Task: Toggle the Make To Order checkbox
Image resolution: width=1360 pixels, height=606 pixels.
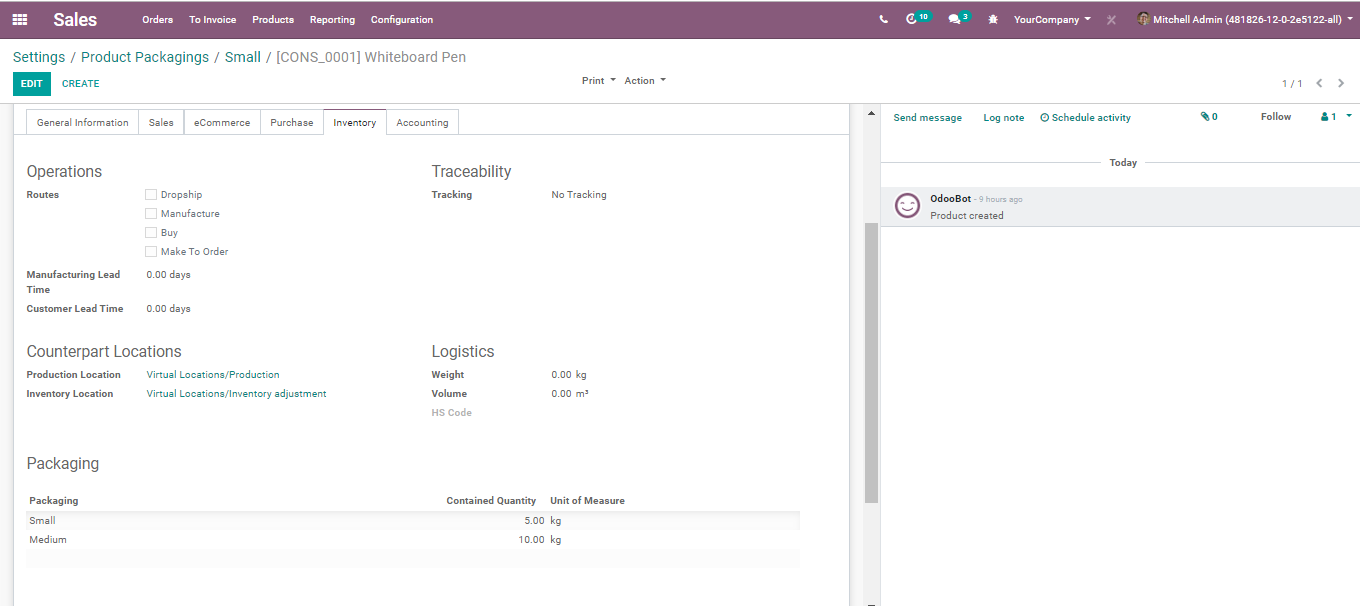Action: point(151,252)
